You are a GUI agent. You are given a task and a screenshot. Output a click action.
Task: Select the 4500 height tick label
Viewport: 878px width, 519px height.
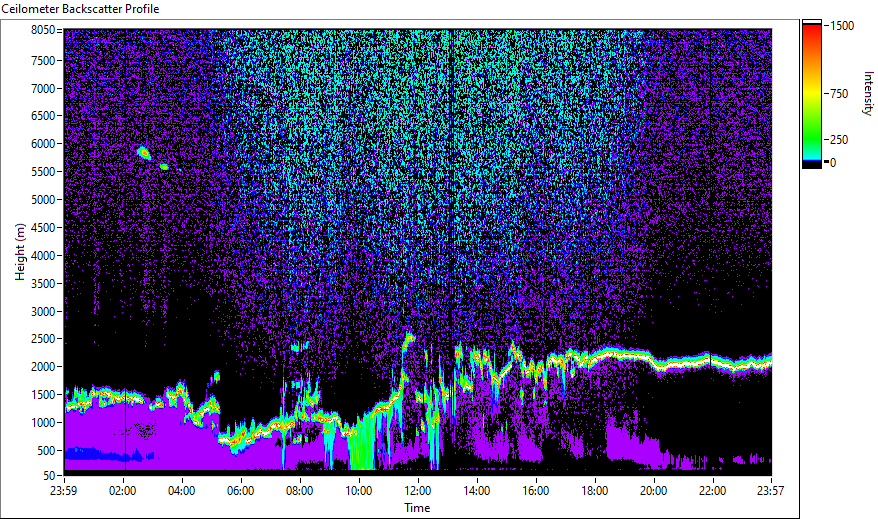[43, 228]
